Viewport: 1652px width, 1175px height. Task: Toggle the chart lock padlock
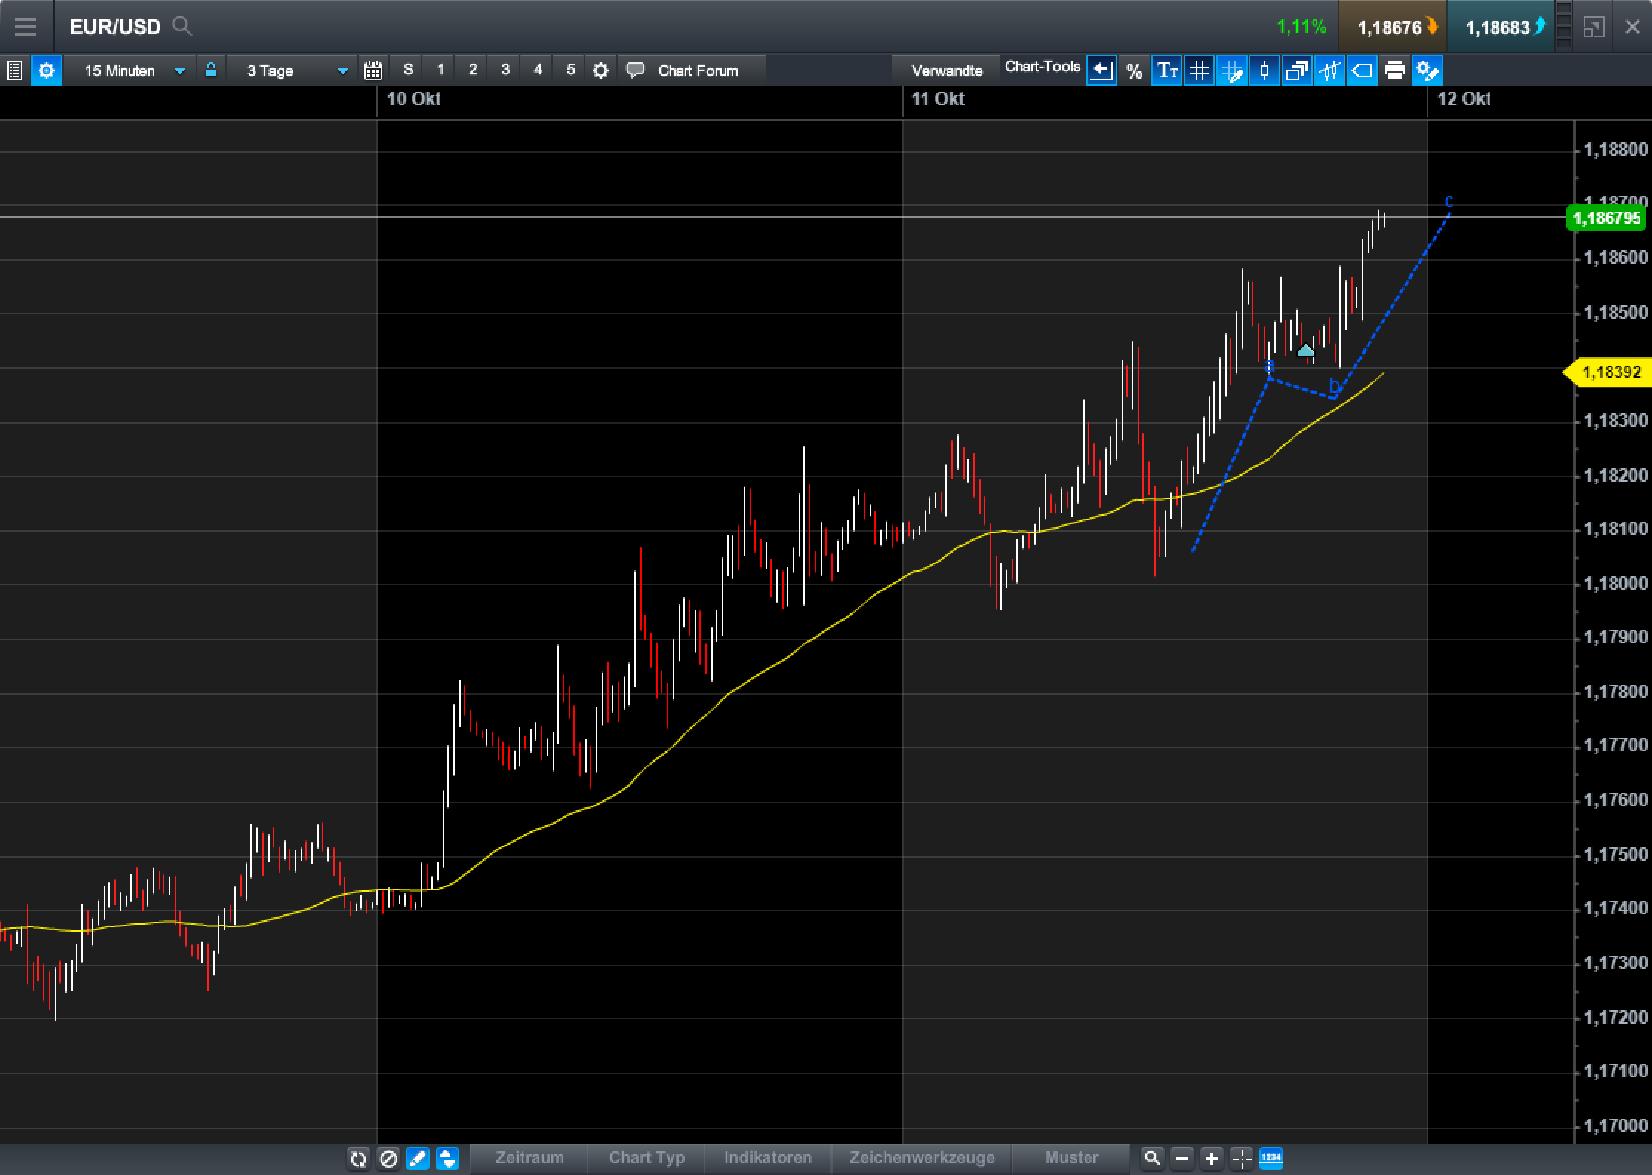(211, 70)
